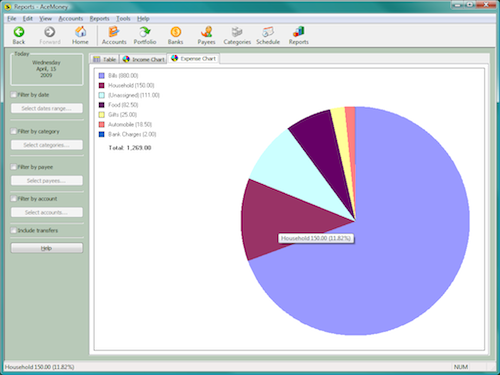500x375 pixels.
Task: Open the Schedule toolbar icon
Action: click(x=268, y=32)
